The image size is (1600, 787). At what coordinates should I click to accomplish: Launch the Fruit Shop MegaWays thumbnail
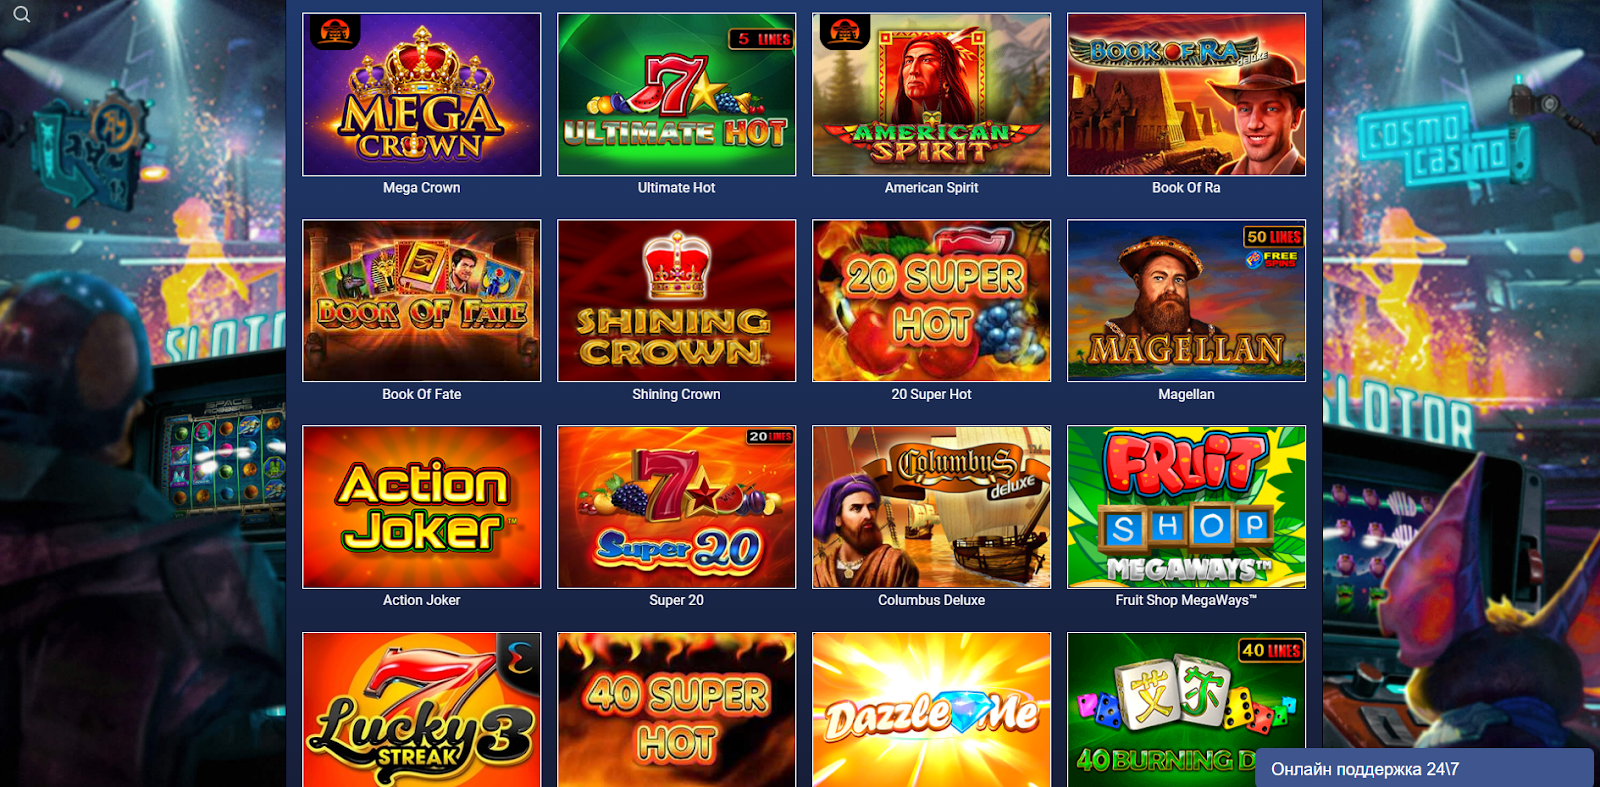[1186, 507]
